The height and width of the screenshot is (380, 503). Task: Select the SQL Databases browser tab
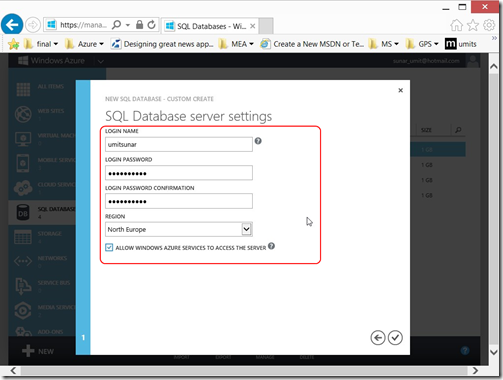point(210,26)
